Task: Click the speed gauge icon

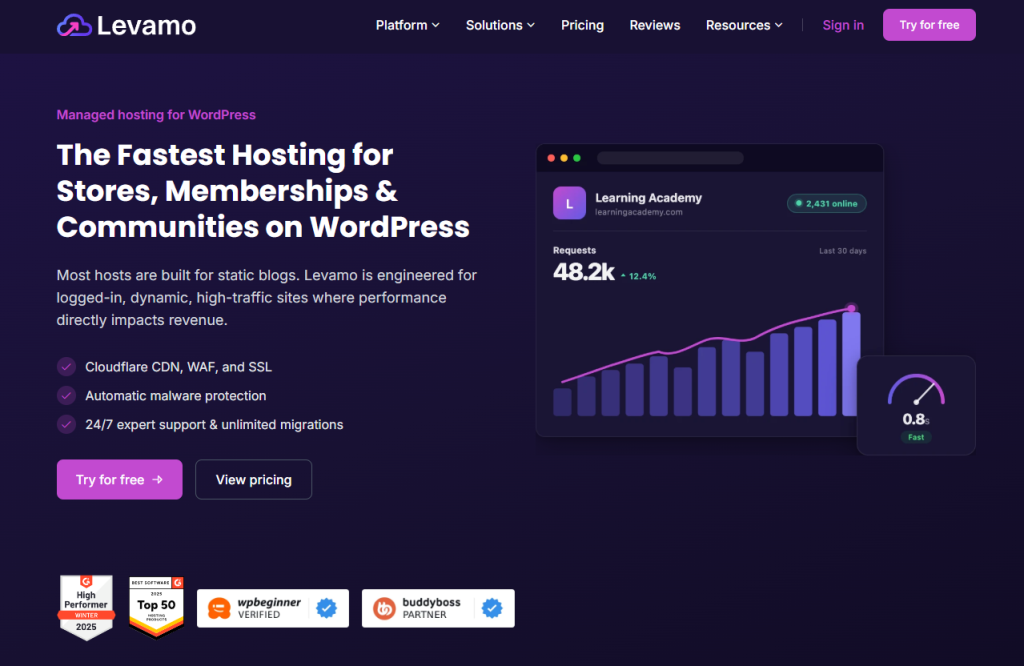Action: [x=916, y=390]
